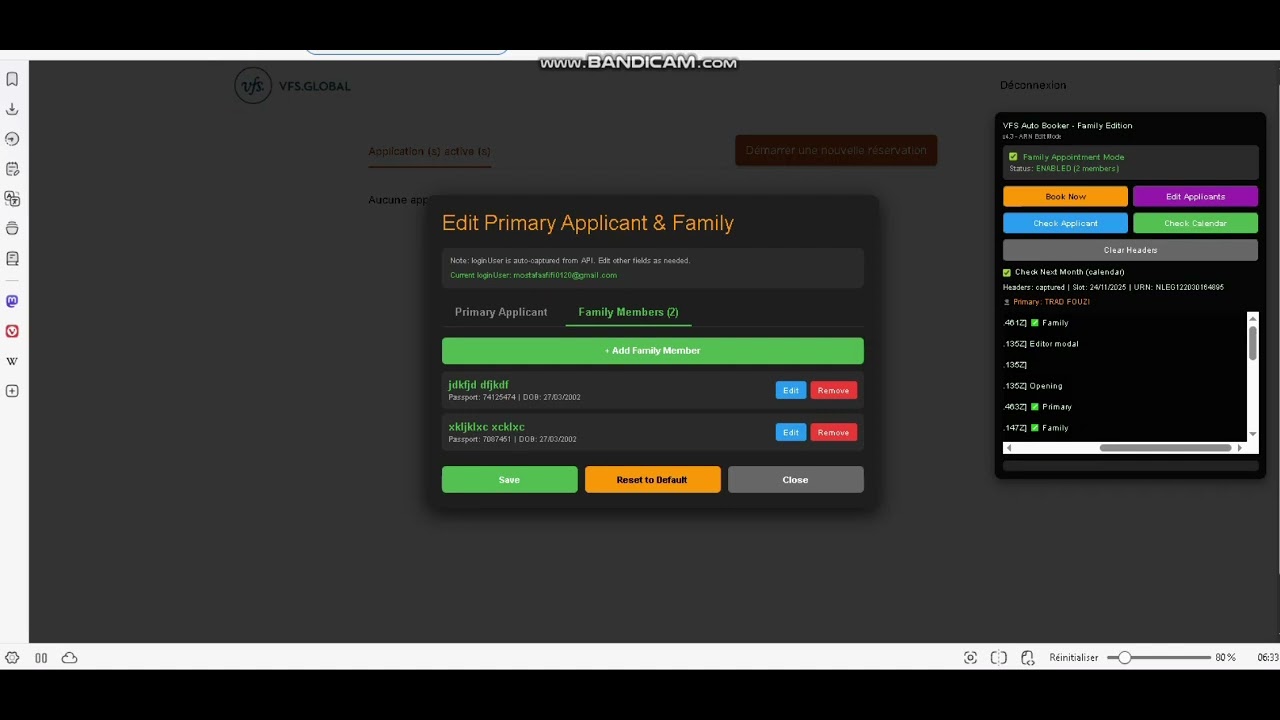Add a new web panel

click(12, 391)
